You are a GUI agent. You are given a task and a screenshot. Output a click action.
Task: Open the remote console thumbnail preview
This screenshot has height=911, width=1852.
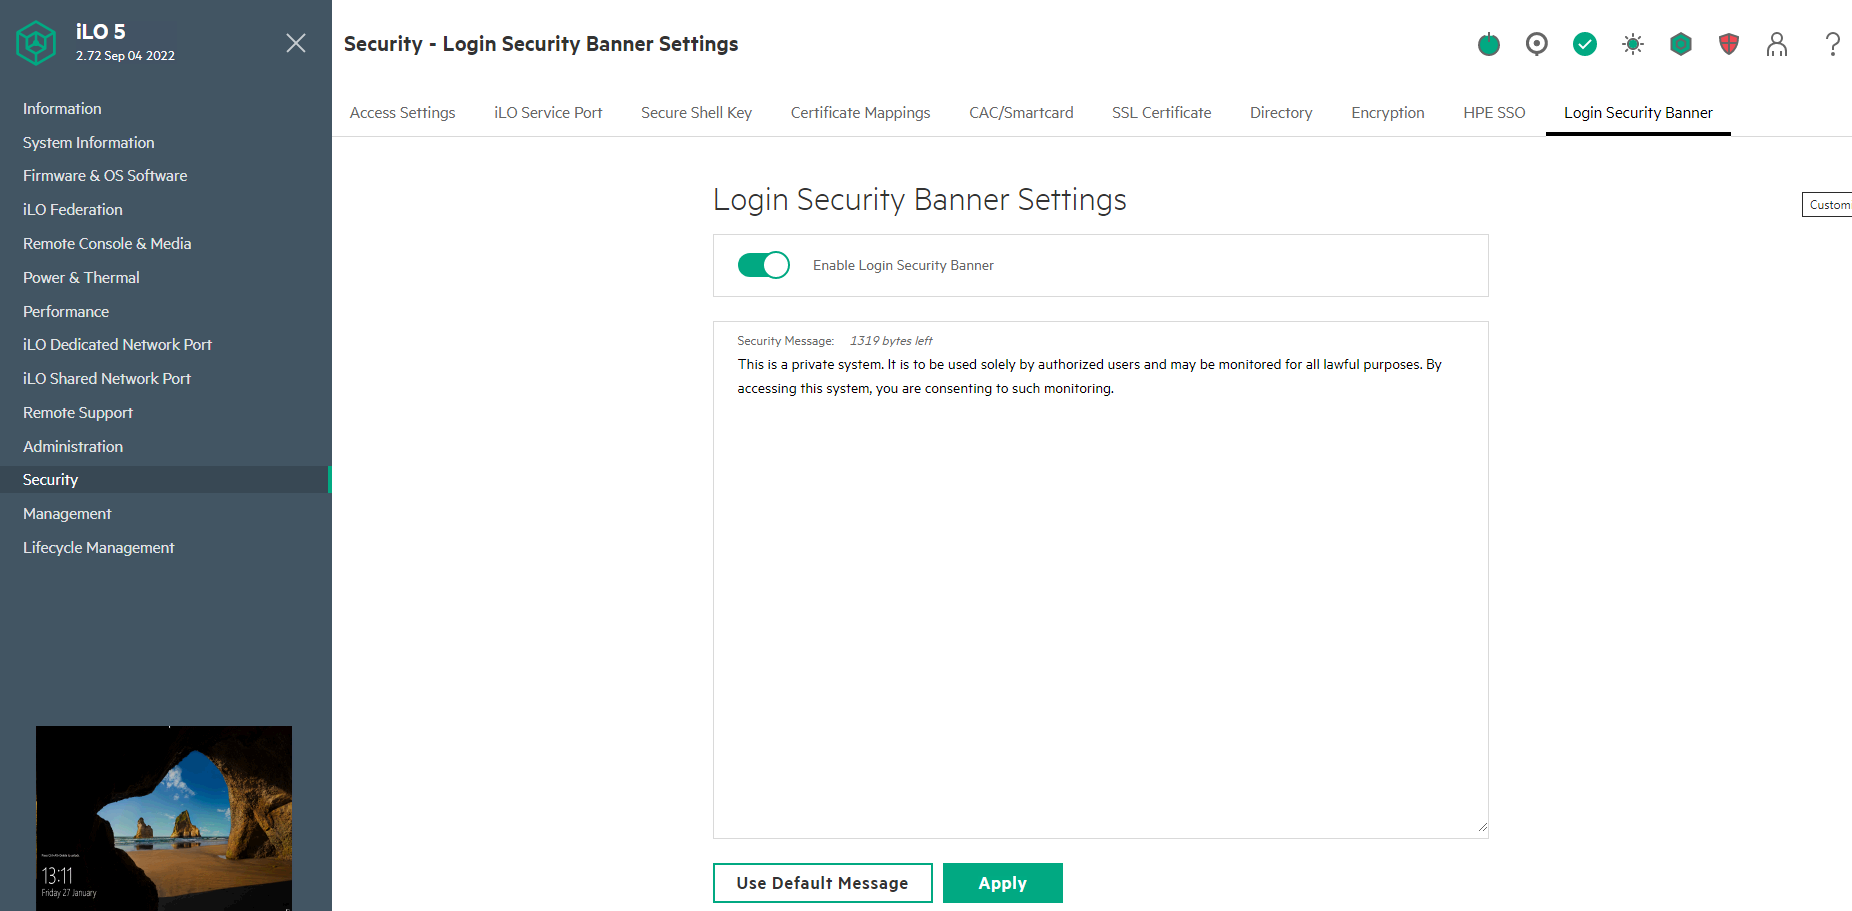164,816
